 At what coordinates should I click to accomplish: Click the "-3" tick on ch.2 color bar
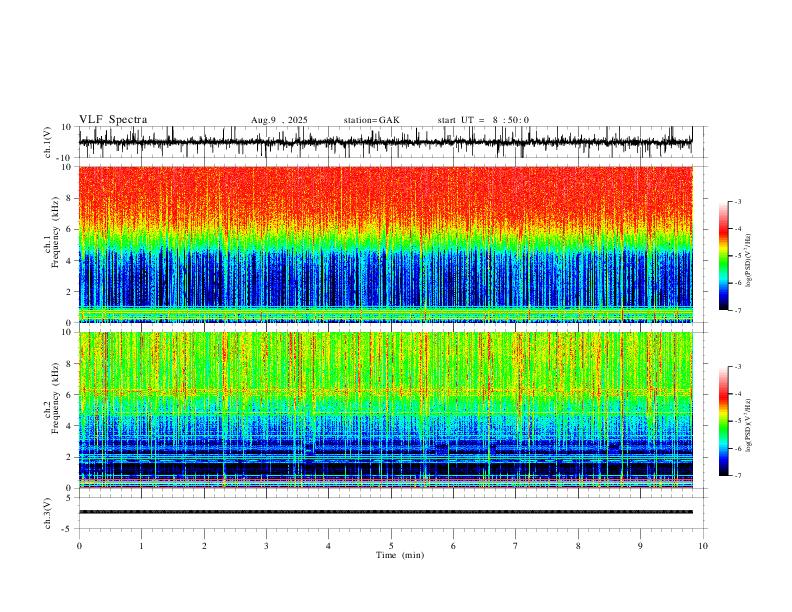(738, 367)
